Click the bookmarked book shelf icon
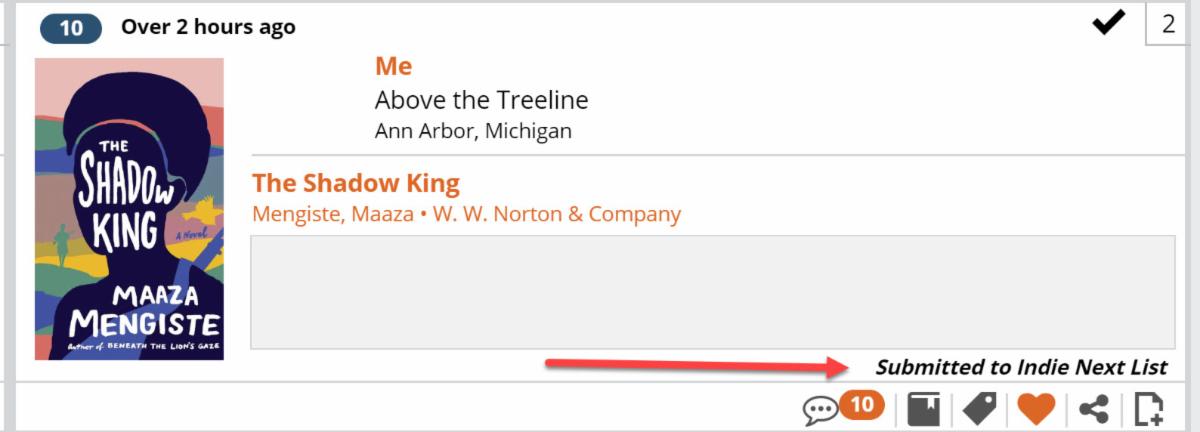1200x432 pixels. (x=925, y=409)
